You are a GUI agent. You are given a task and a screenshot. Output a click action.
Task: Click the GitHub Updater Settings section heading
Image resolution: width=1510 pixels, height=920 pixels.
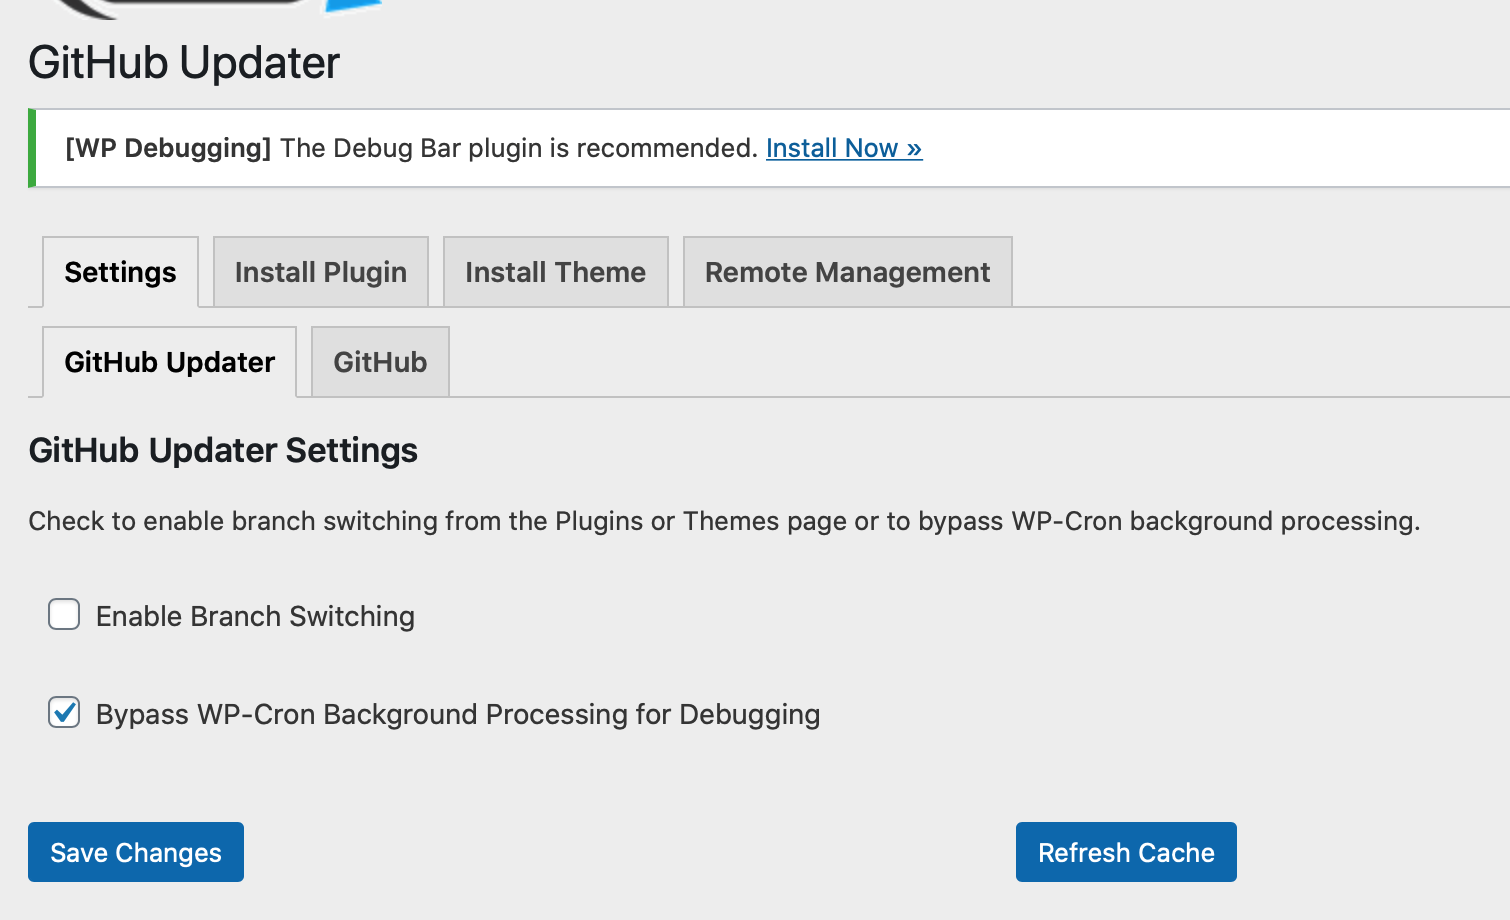pyautogui.click(x=223, y=450)
